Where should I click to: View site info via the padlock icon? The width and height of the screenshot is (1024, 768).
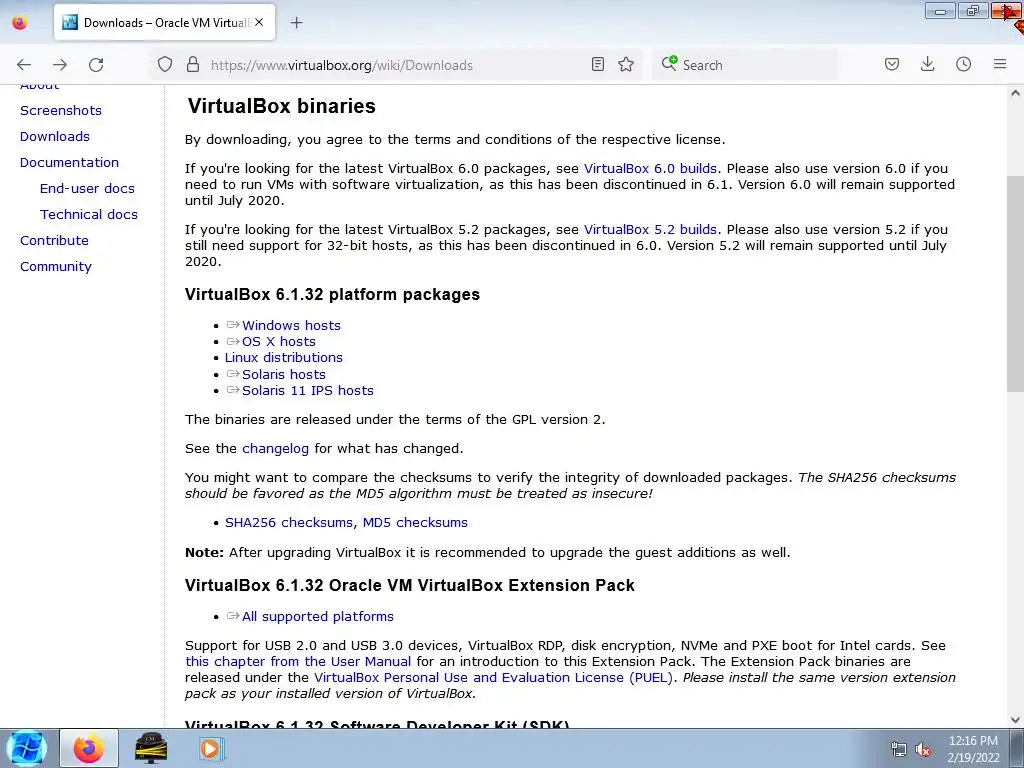[193, 65]
